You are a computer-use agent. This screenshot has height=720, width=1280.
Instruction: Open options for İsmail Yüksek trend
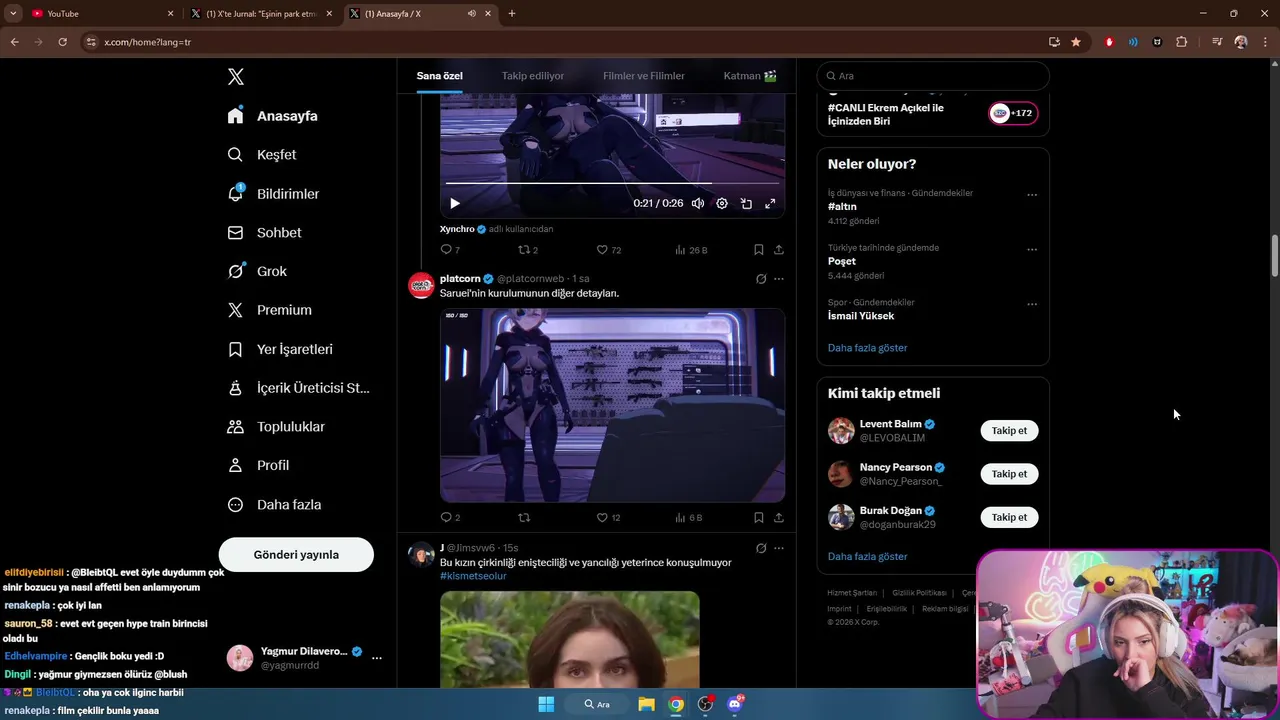pos(1032,304)
